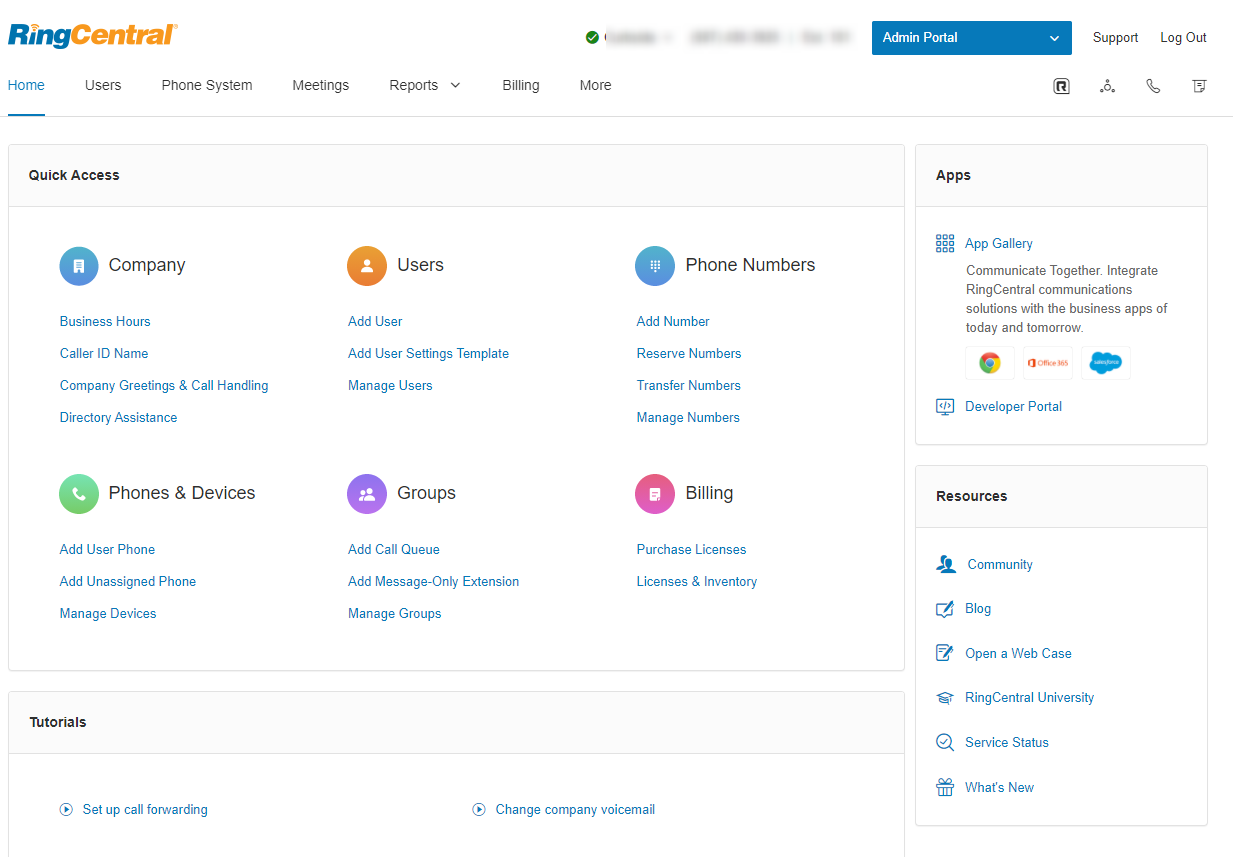
Task: Open the Developer Portal link text
Action: click(1013, 407)
